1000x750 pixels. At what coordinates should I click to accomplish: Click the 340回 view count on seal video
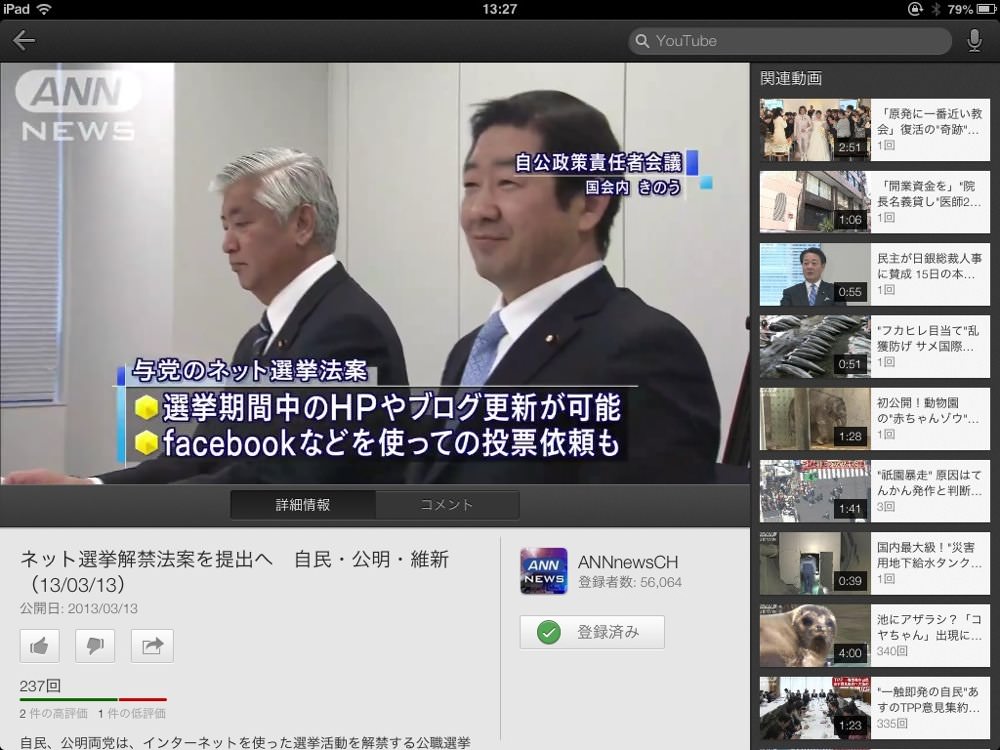click(892, 651)
